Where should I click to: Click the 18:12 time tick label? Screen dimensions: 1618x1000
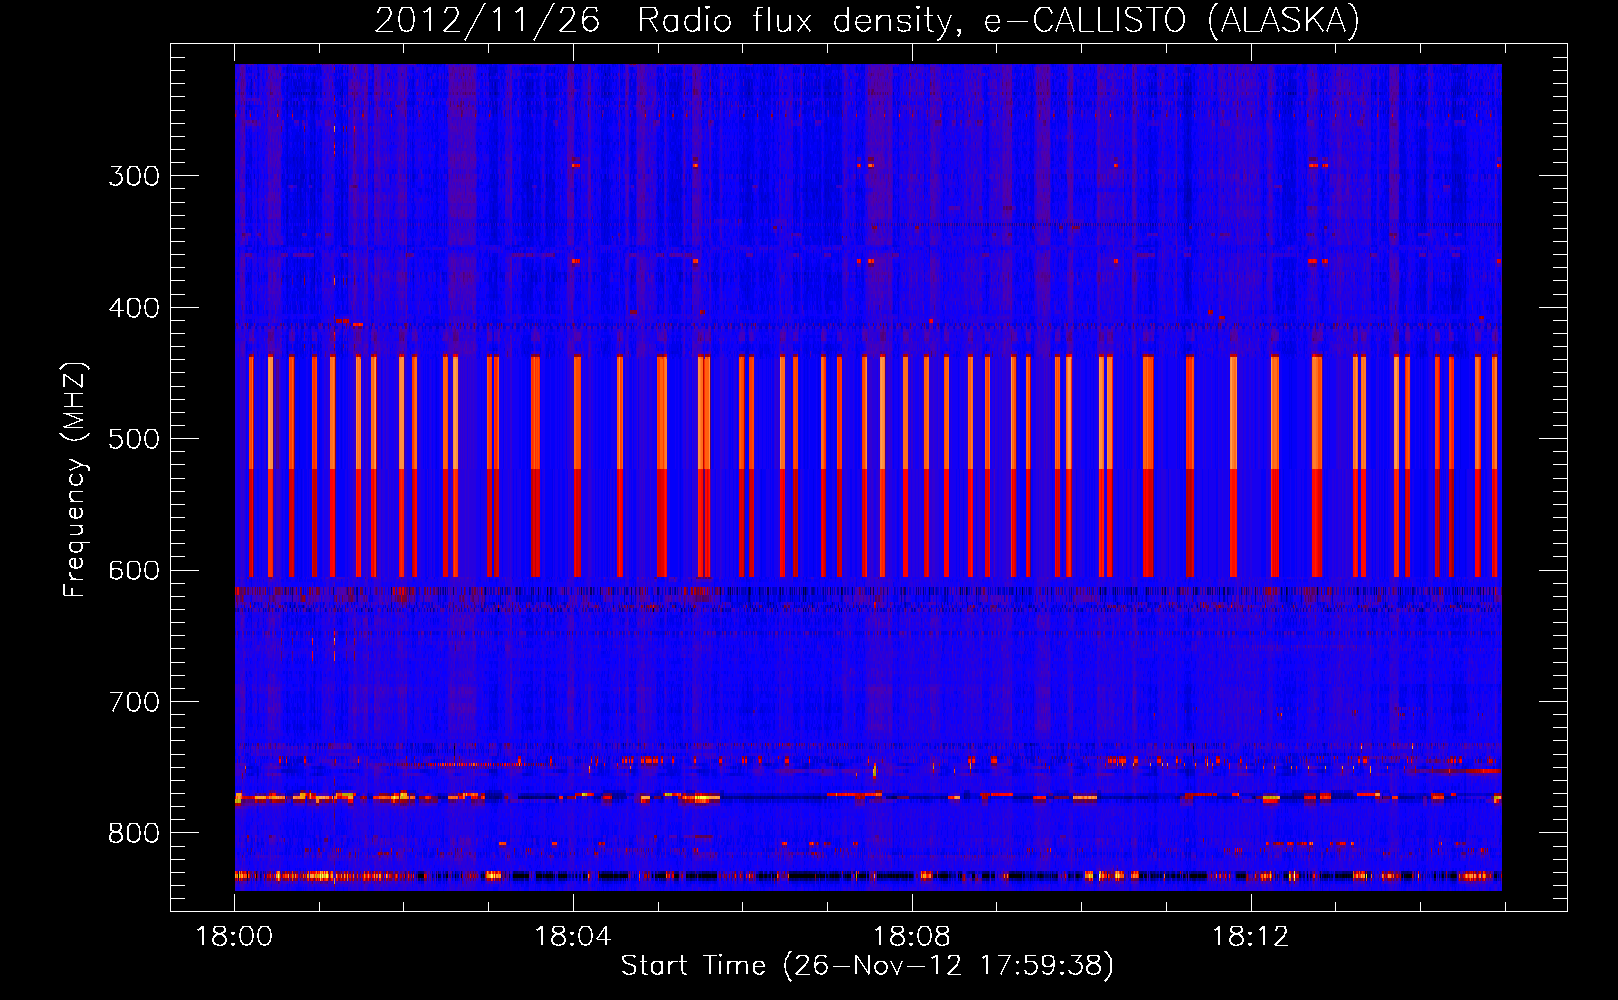click(1251, 937)
